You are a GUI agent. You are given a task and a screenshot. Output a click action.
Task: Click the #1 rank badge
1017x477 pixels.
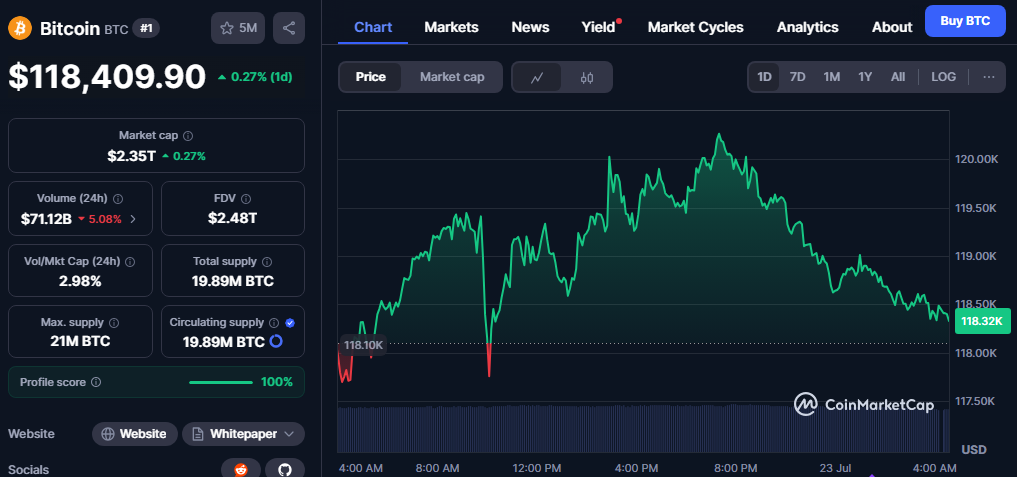click(x=146, y=29)
